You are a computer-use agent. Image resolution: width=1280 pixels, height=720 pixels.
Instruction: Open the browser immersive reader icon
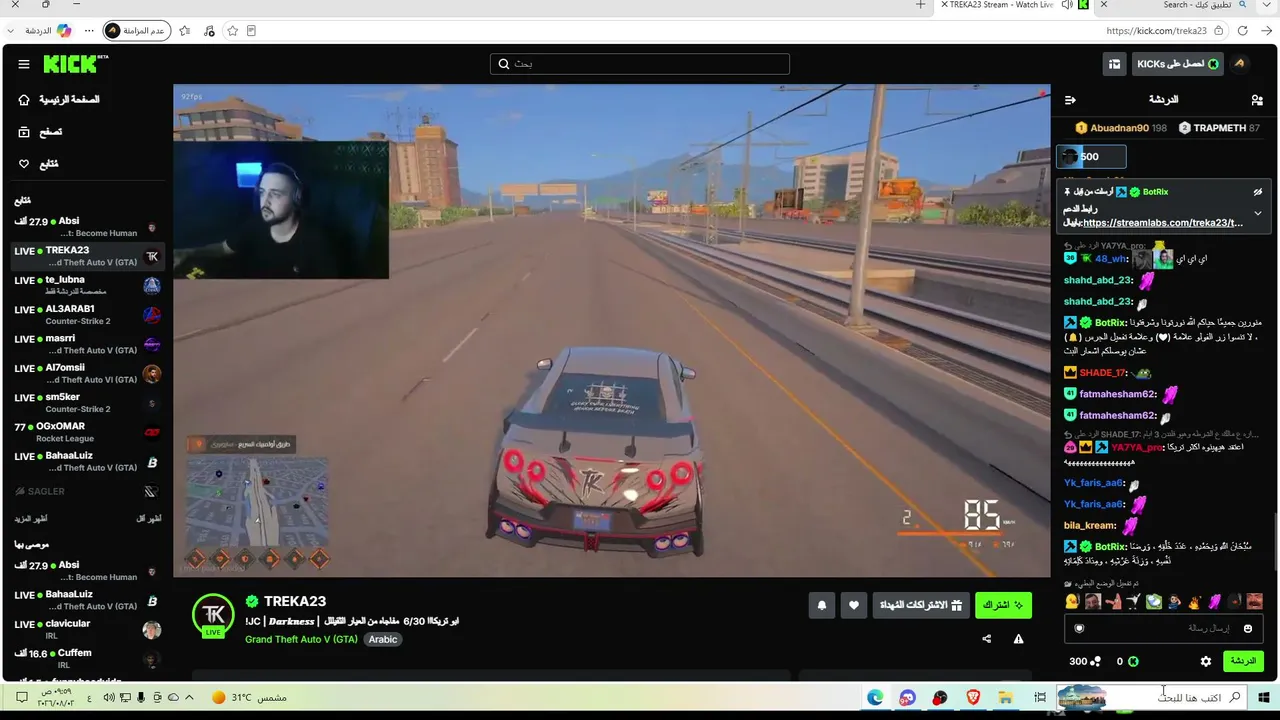251,31
